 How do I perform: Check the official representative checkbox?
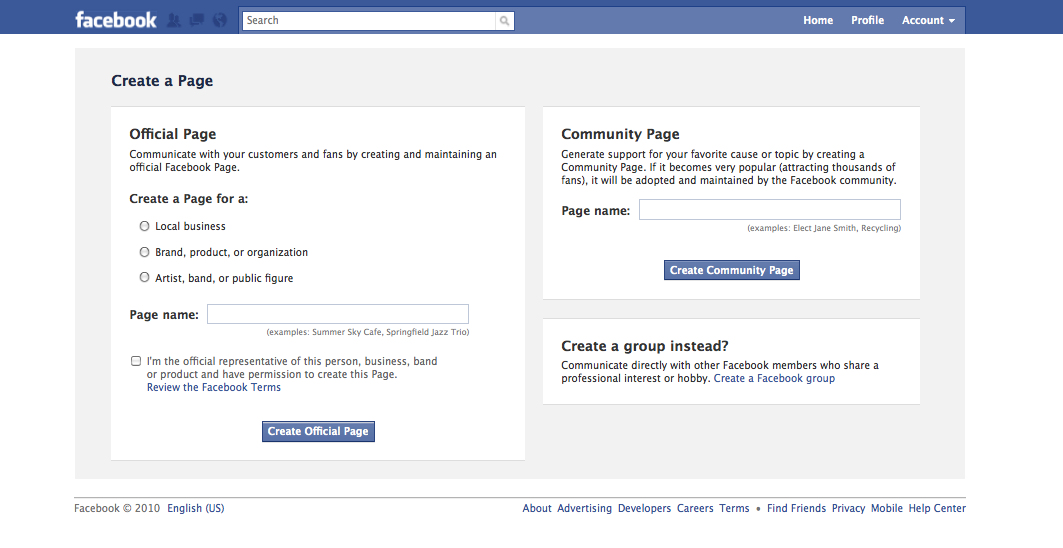pyautogui.click(x=136, y=361)
